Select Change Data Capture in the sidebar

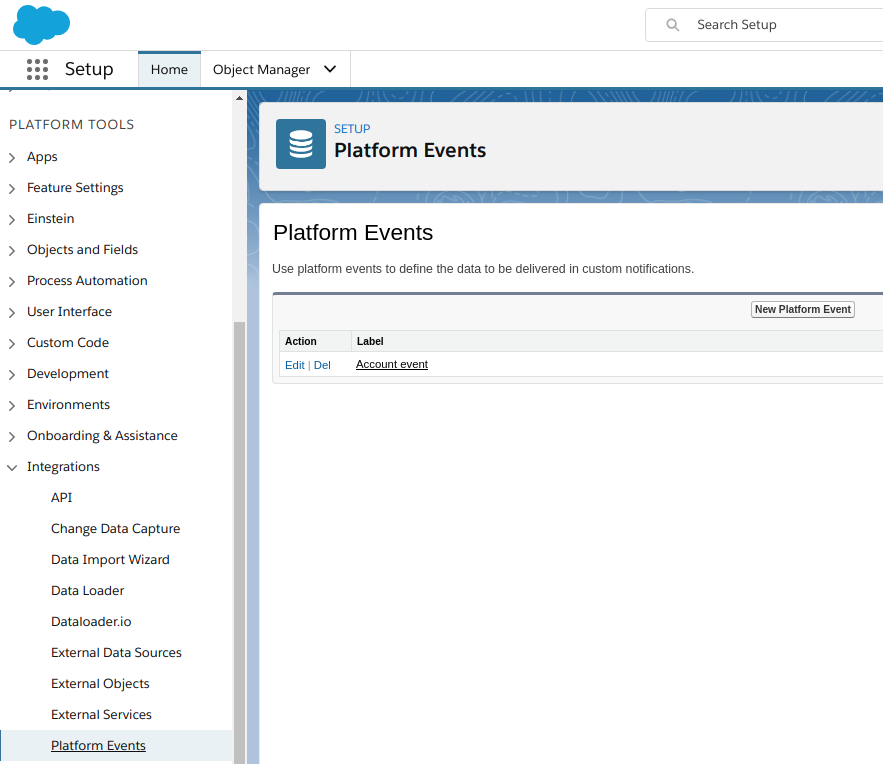click(115, 528)
